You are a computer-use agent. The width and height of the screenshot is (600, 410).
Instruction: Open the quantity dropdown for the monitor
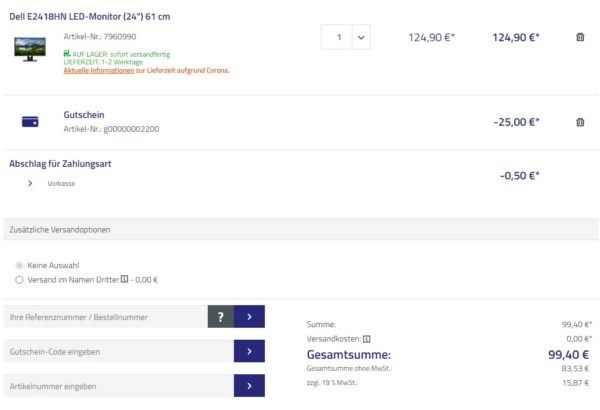click(360, 37)
